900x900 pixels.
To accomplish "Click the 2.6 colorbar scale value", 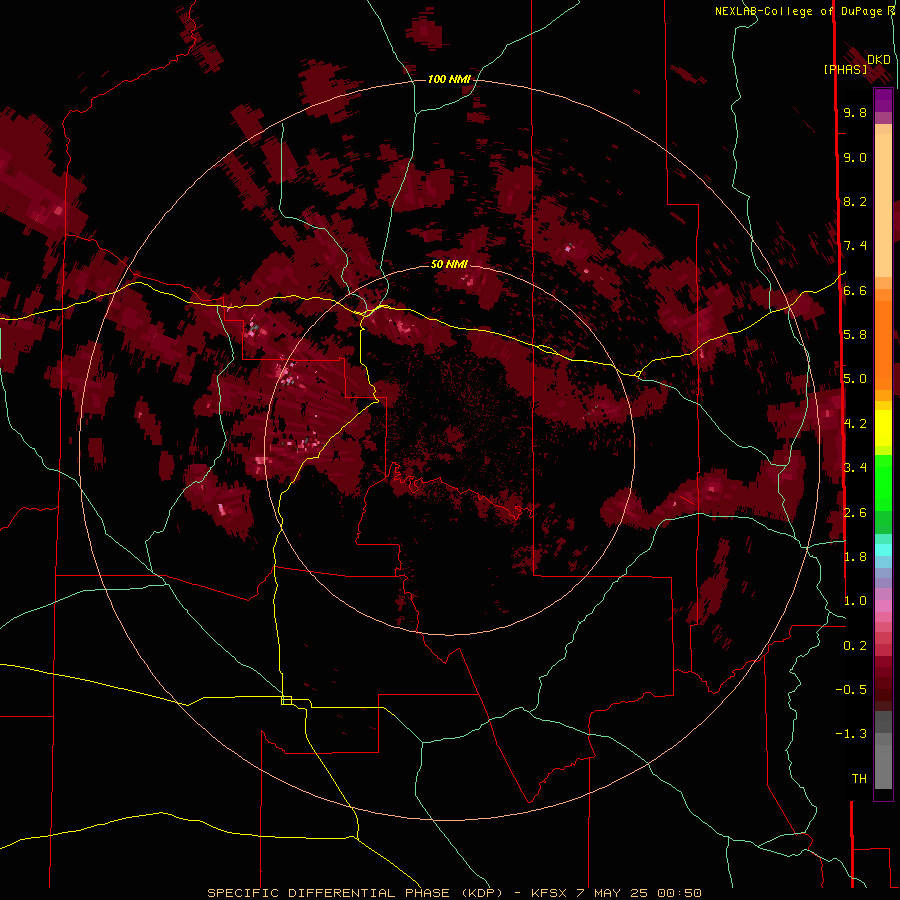I will (855, 513).
